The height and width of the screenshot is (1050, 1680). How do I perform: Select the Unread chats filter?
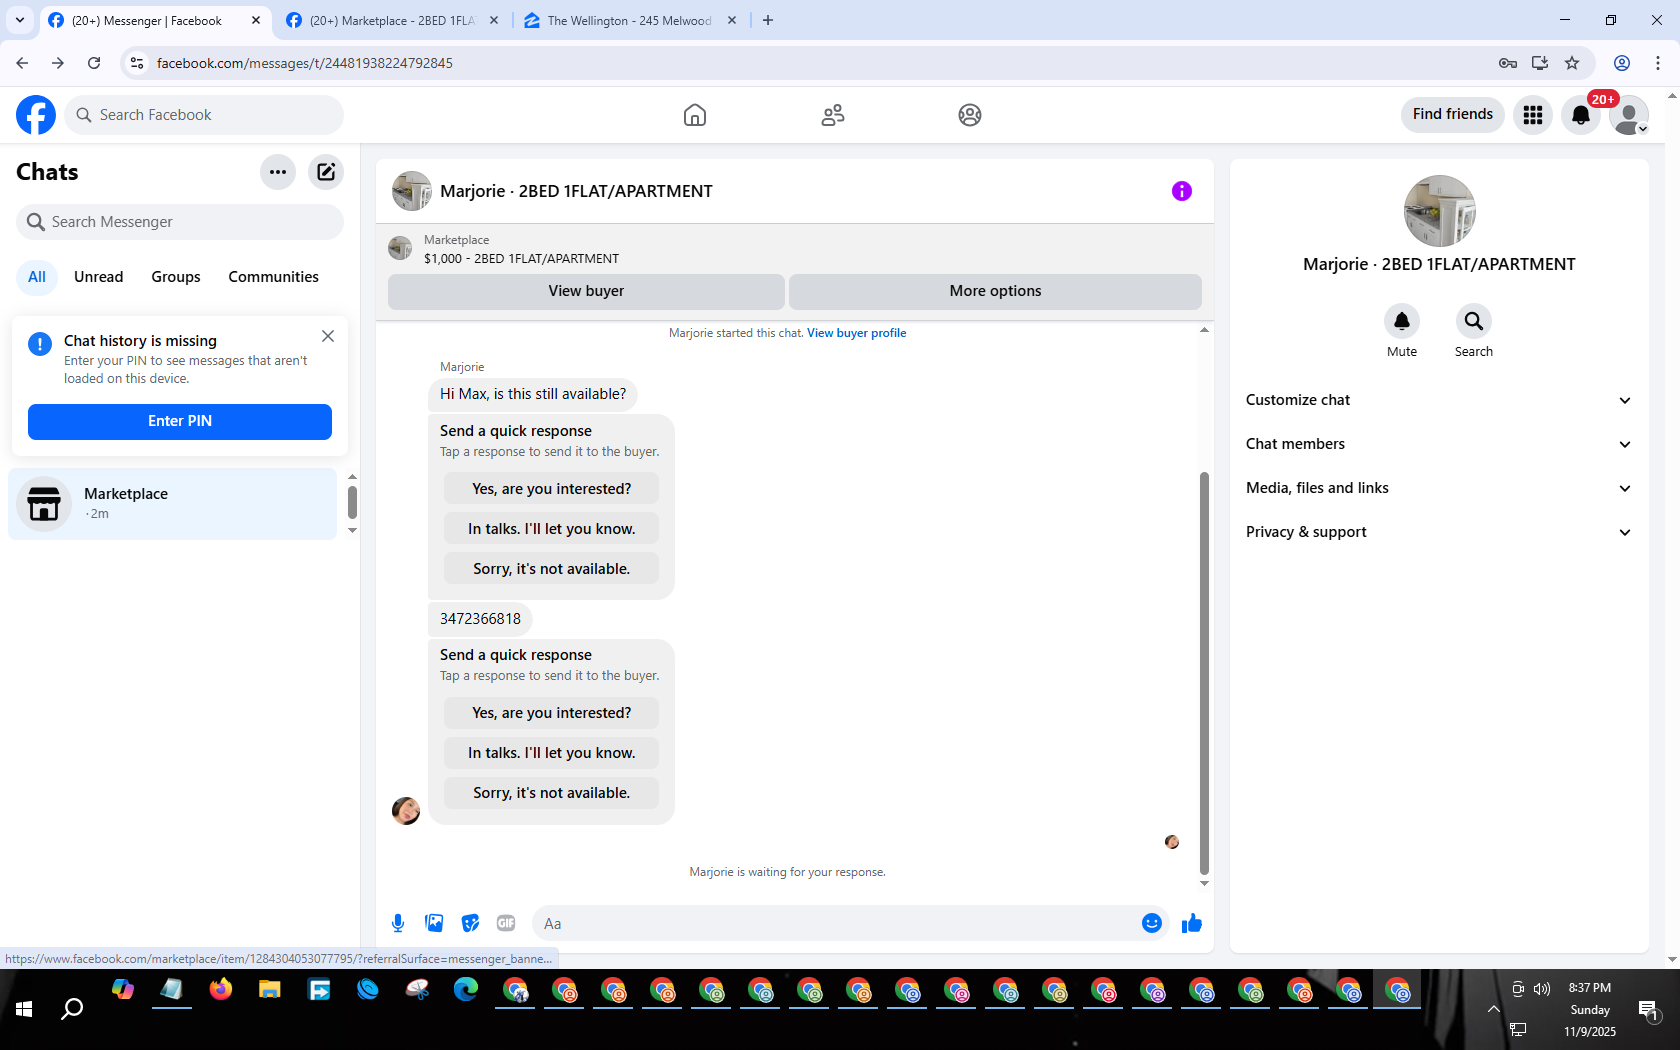click(x=99, y=277)
